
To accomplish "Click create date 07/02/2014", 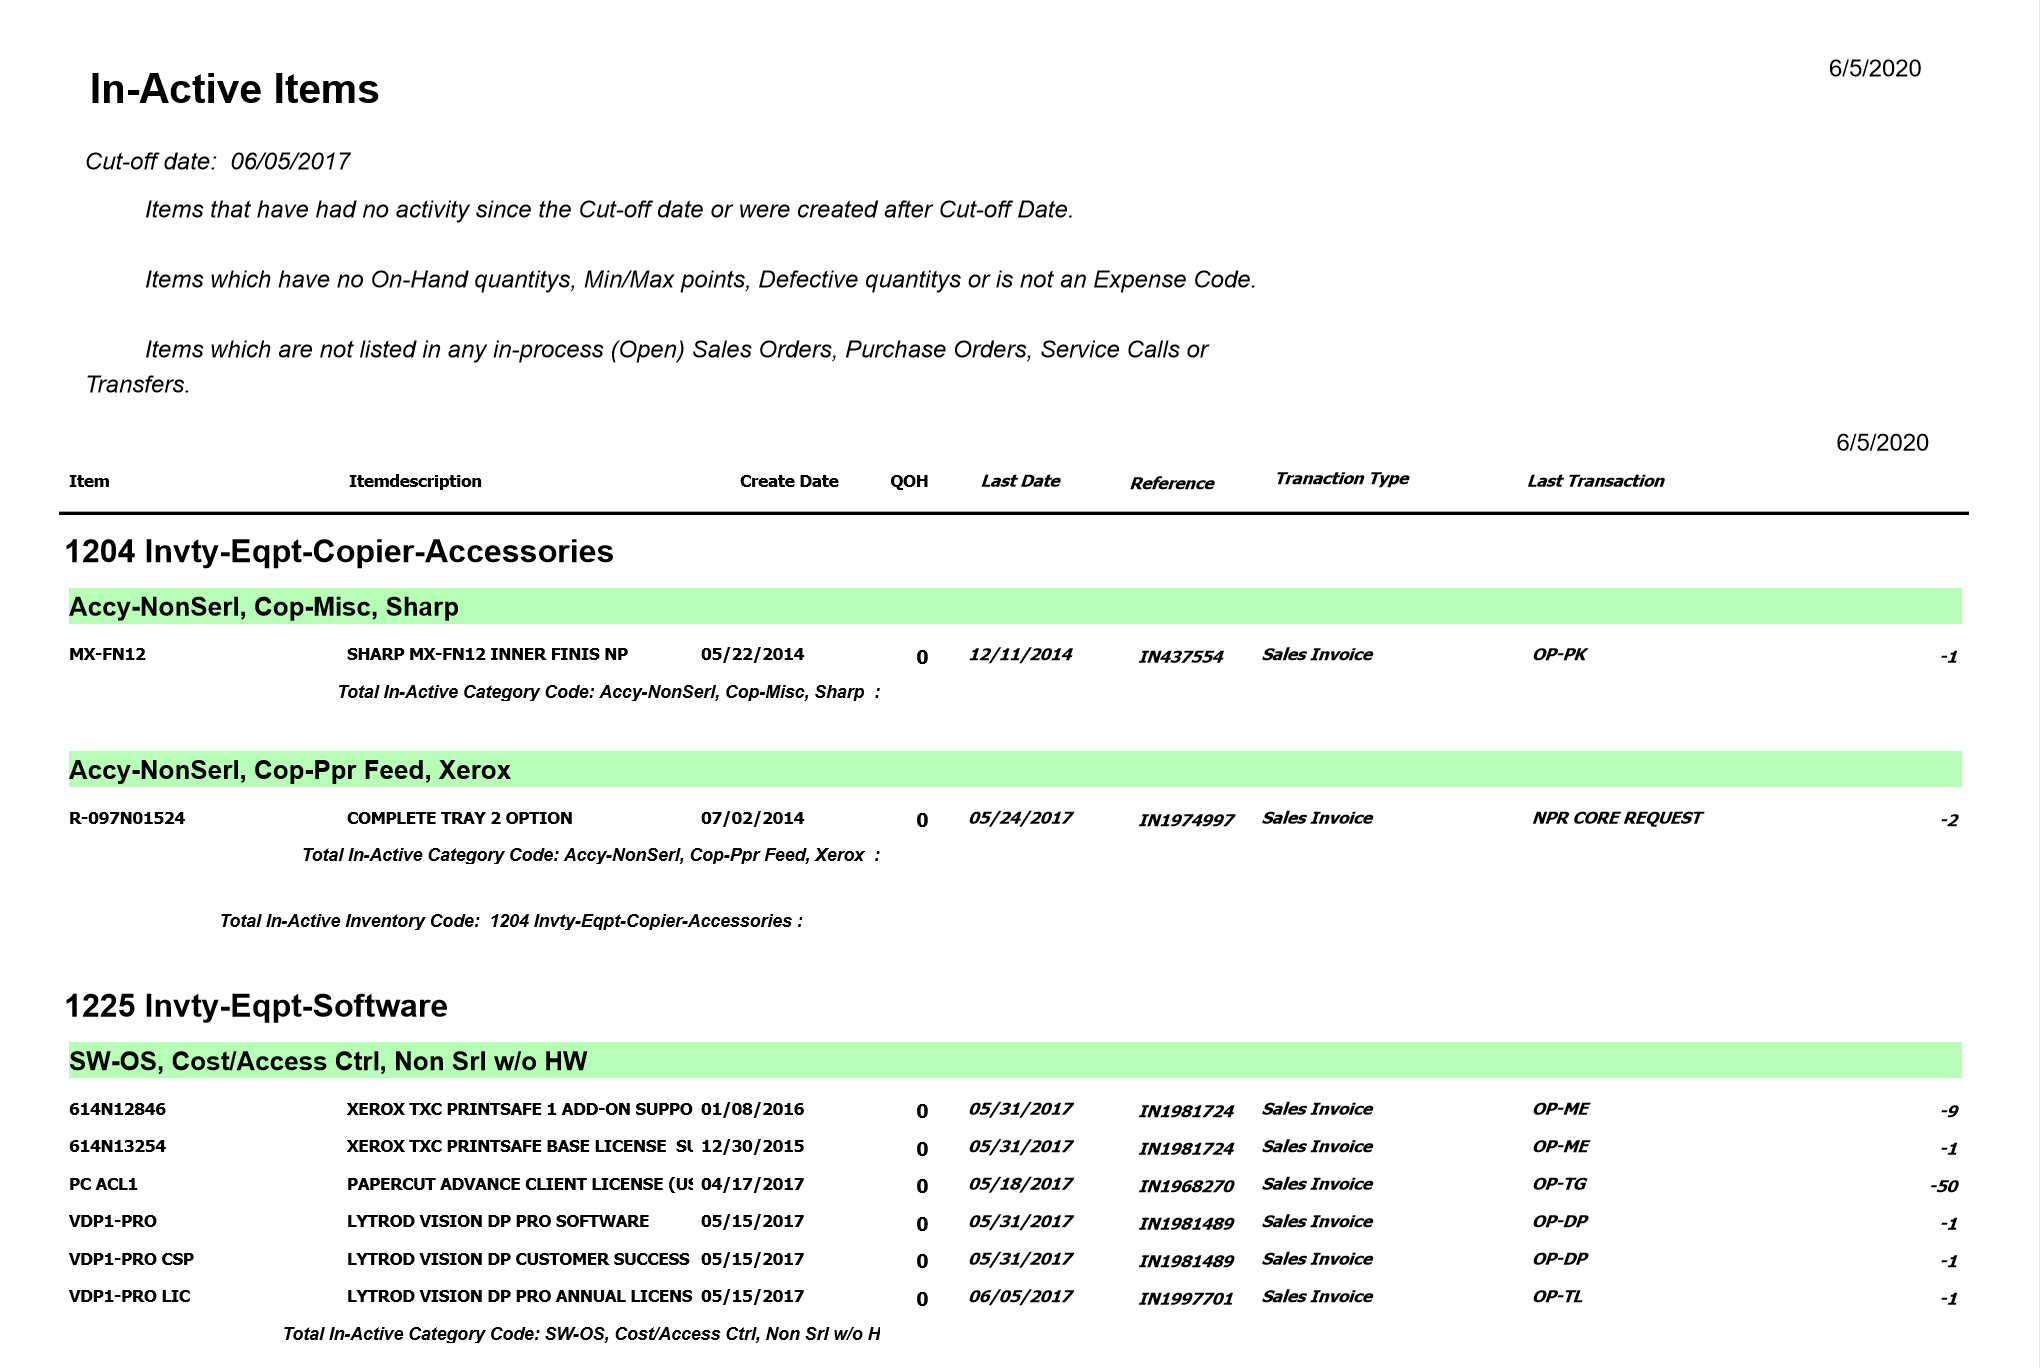I will (752, 818).
